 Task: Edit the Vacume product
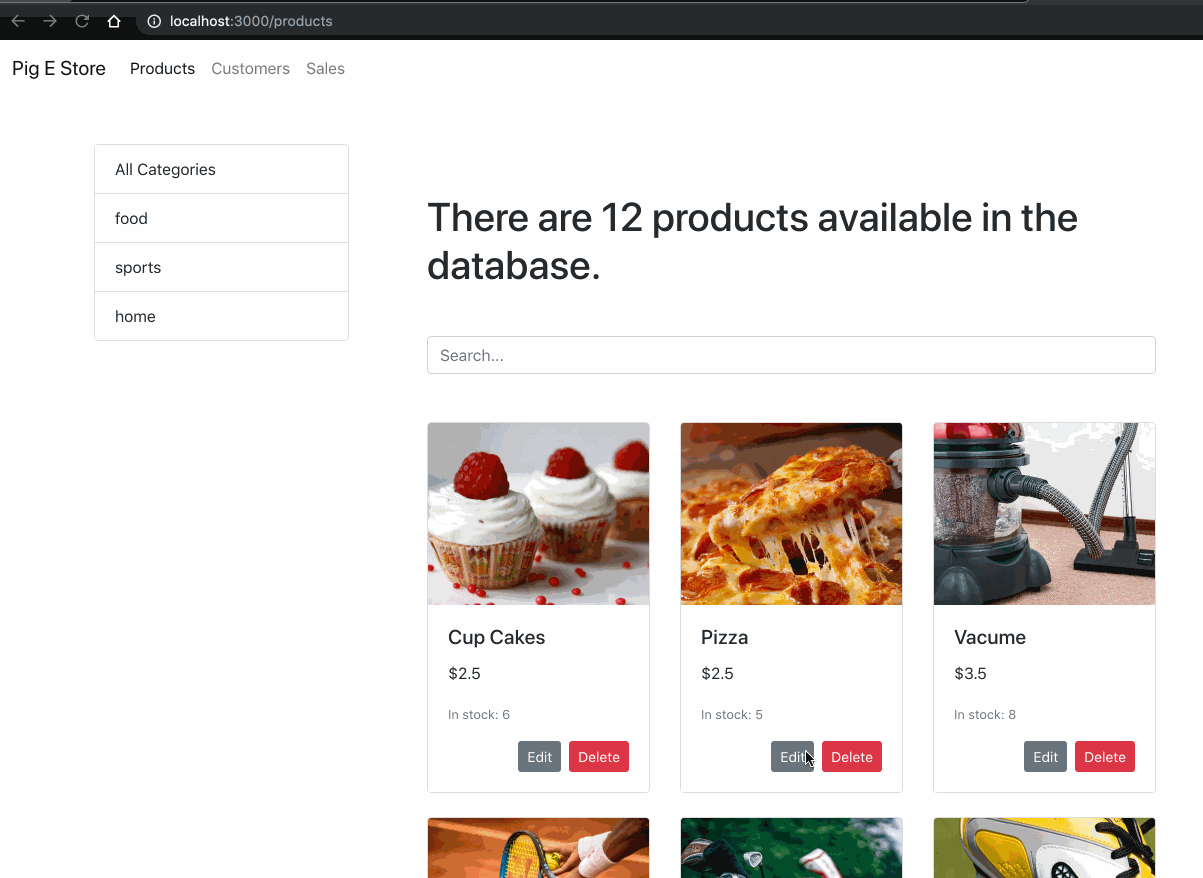click(1045, 757)
